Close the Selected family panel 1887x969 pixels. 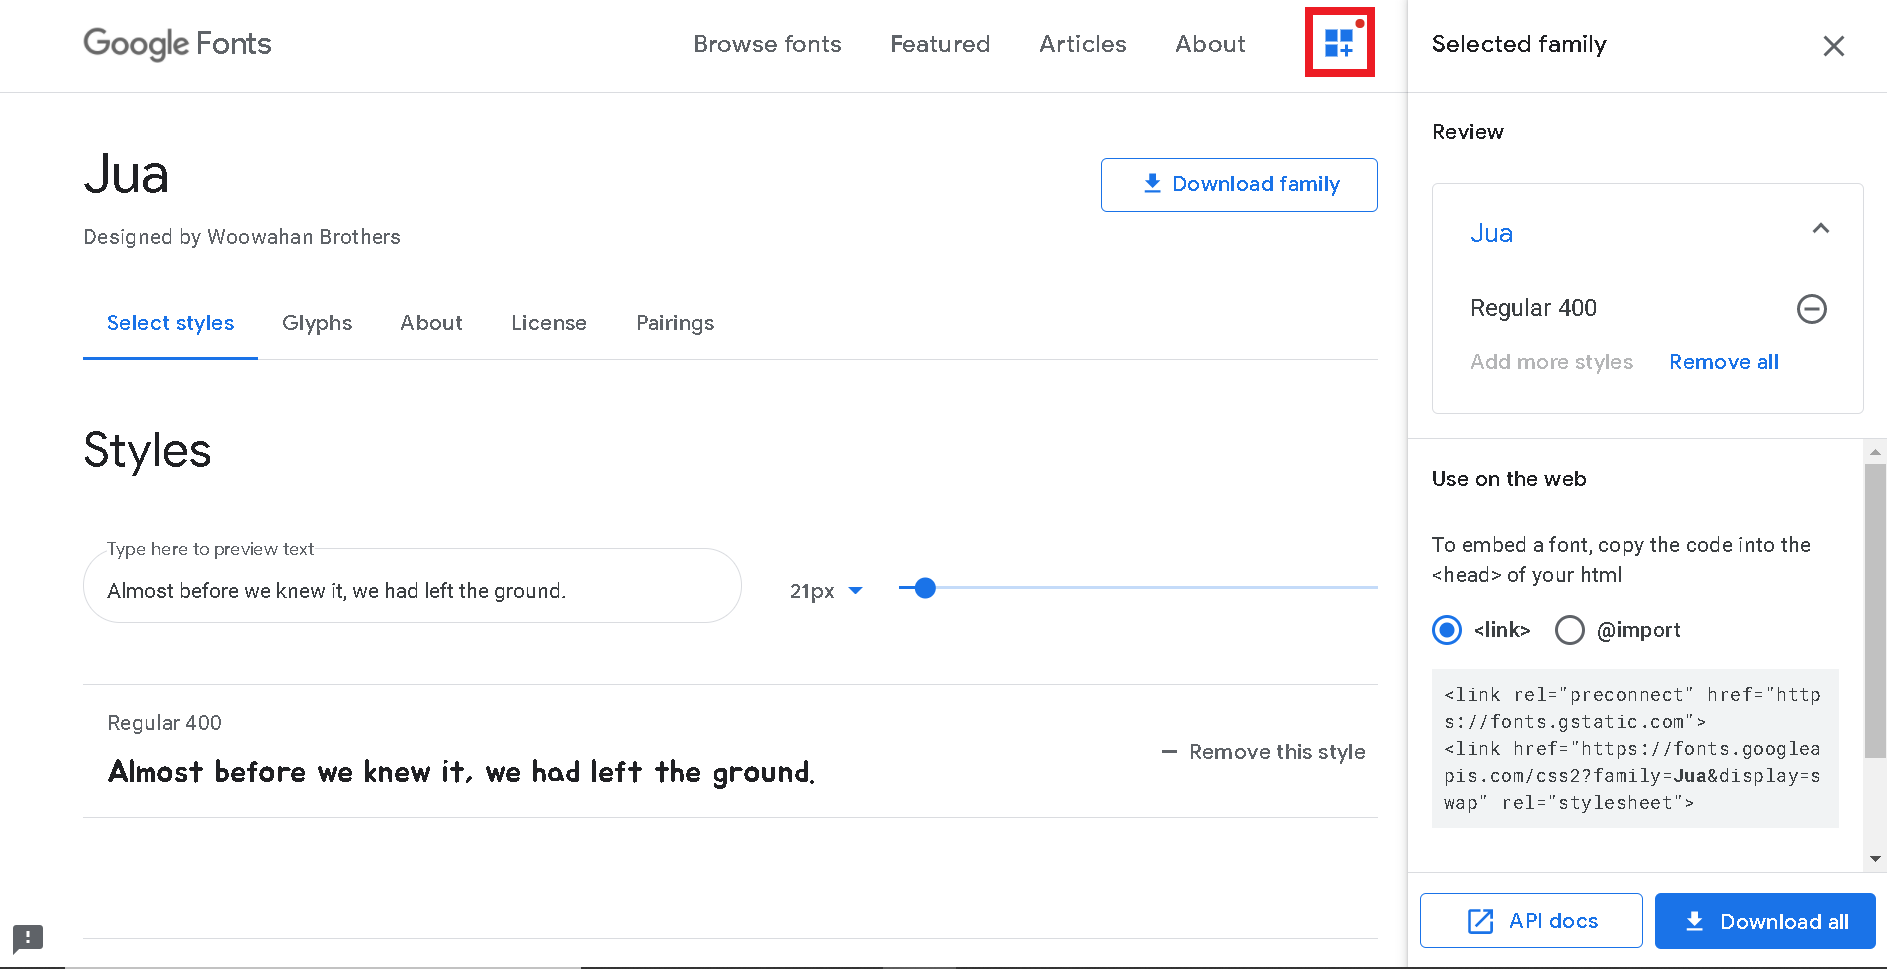click(x=1833, y=46)
